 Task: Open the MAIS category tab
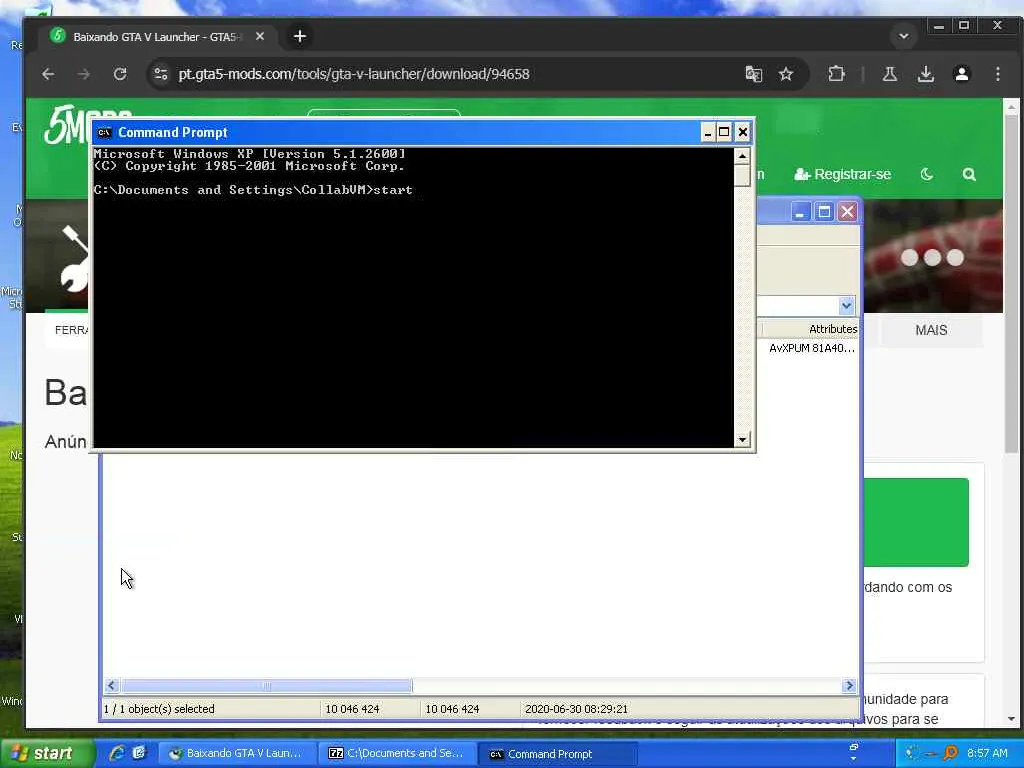931,330
